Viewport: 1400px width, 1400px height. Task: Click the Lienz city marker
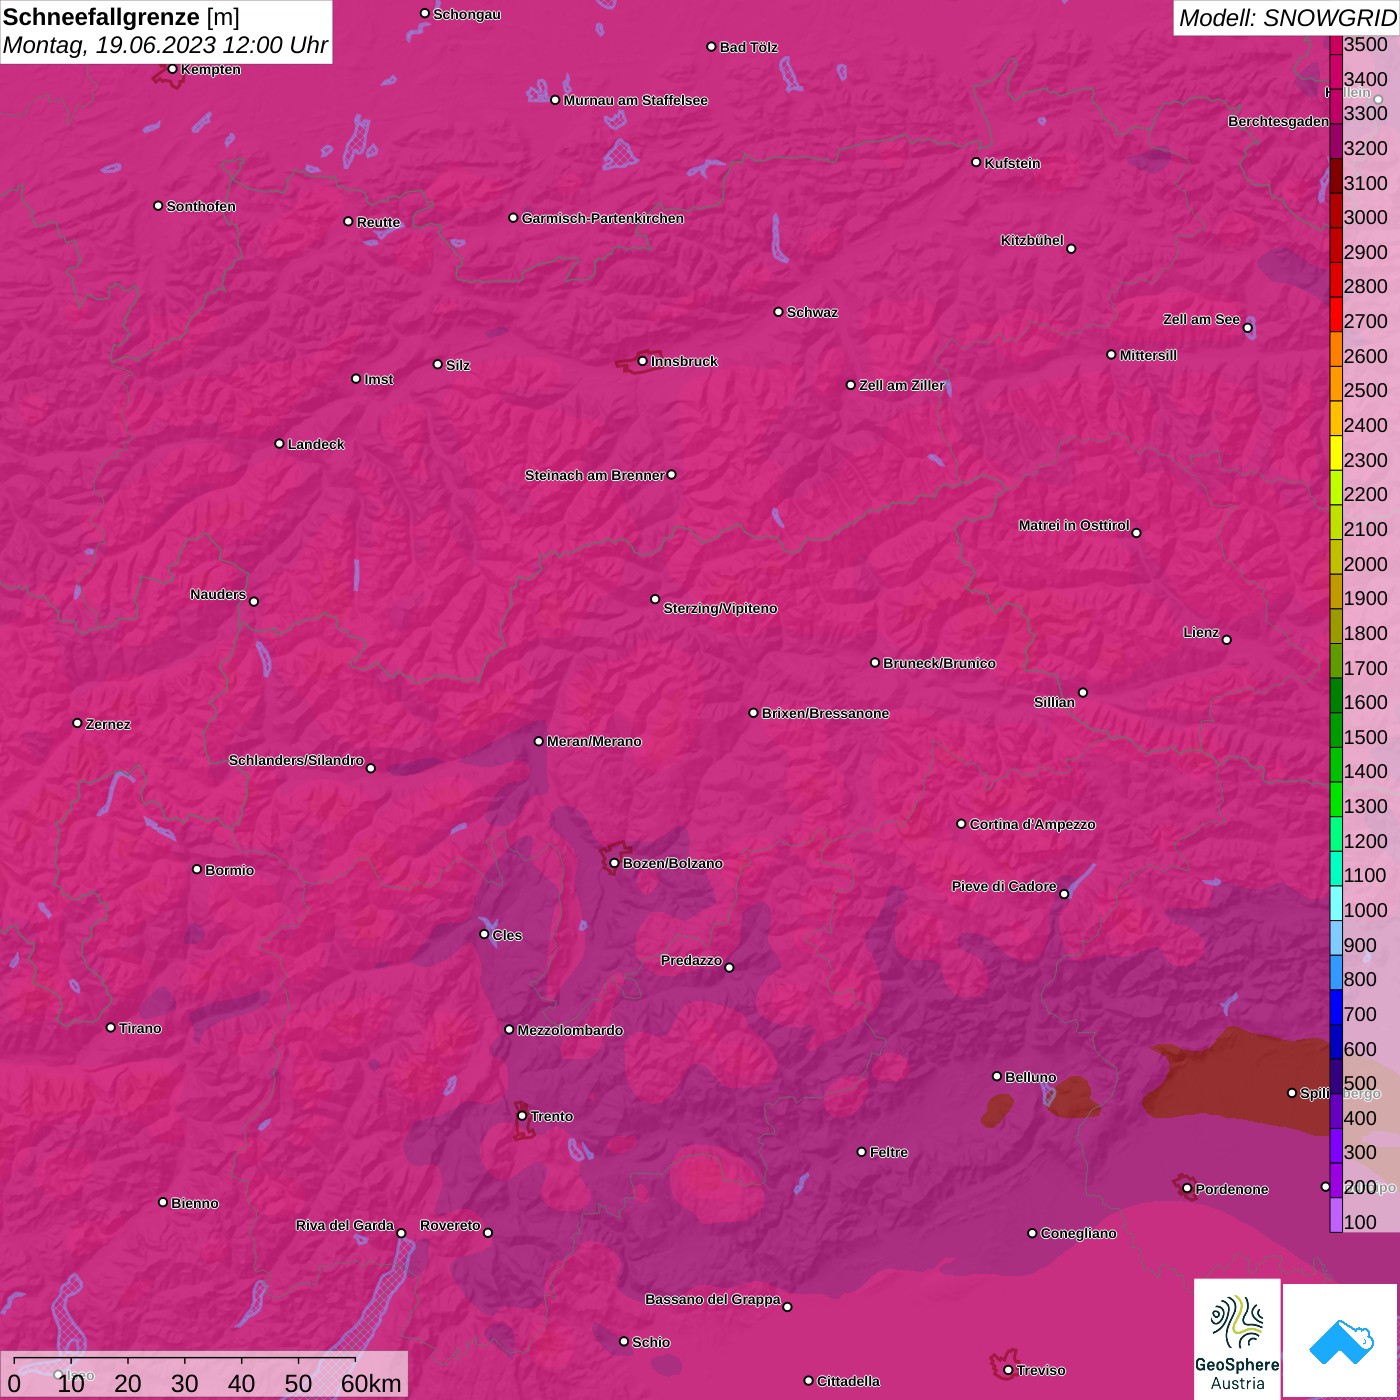1227,640
